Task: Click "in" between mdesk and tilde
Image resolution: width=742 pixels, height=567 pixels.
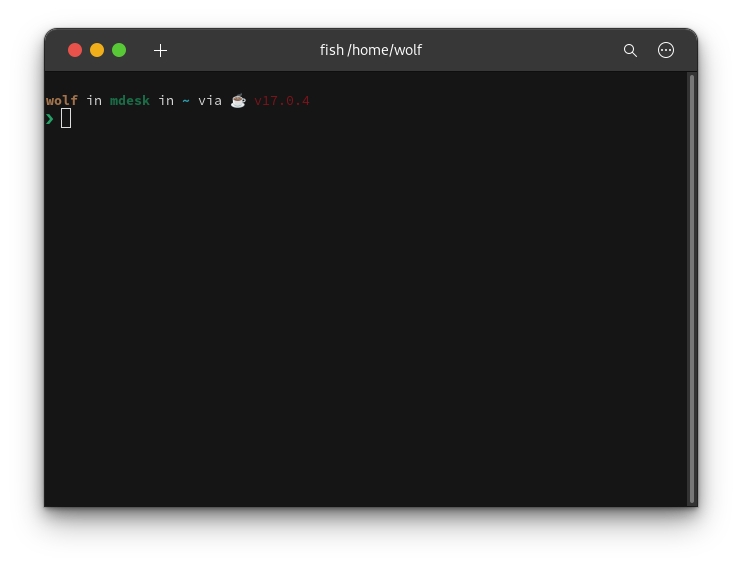Action: tap(166, 100)
